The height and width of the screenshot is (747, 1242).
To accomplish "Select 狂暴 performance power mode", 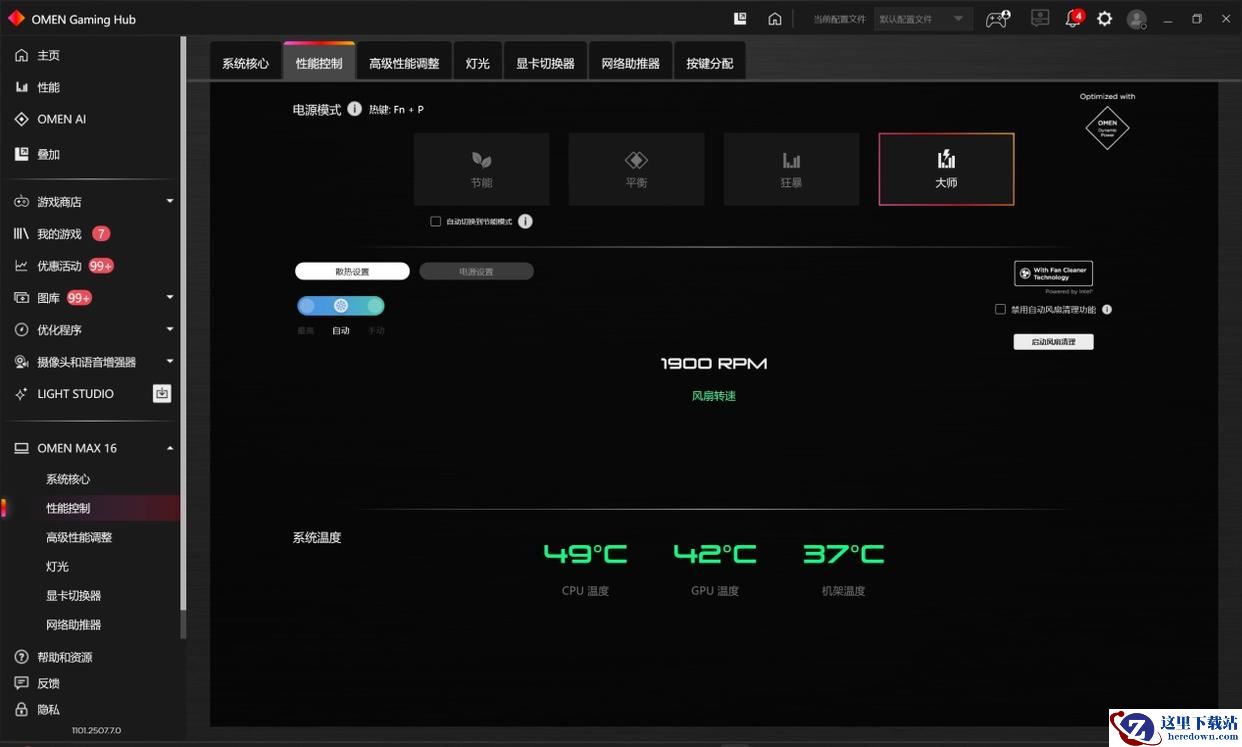I will pyautogui.click(x=792, y=169).
